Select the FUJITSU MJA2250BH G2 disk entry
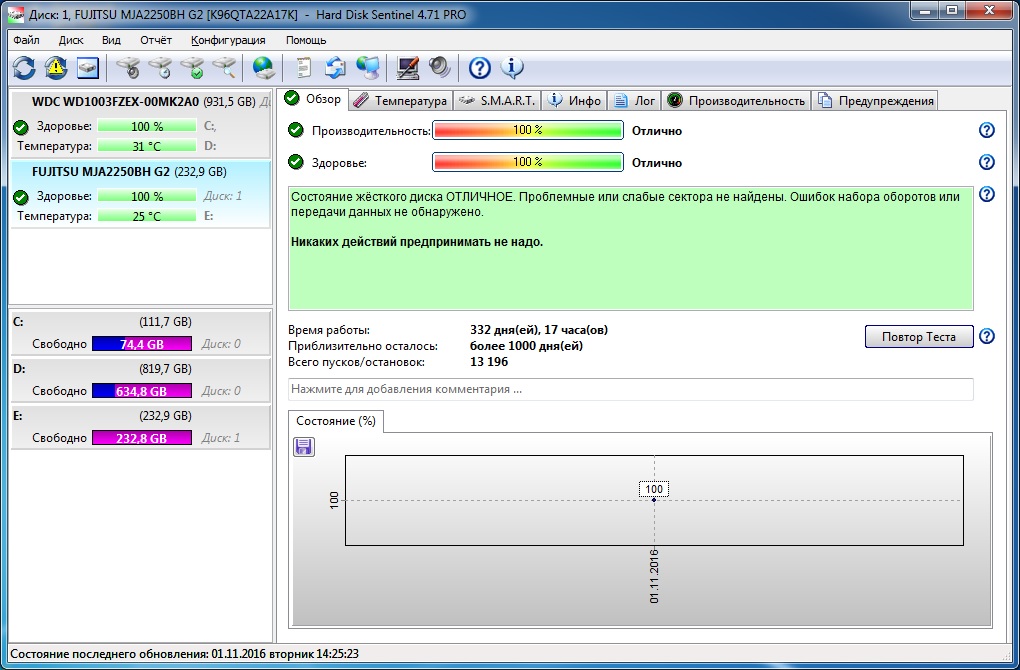The width and height of the screenshot is (1020, 670). click(x=141, y=194)
